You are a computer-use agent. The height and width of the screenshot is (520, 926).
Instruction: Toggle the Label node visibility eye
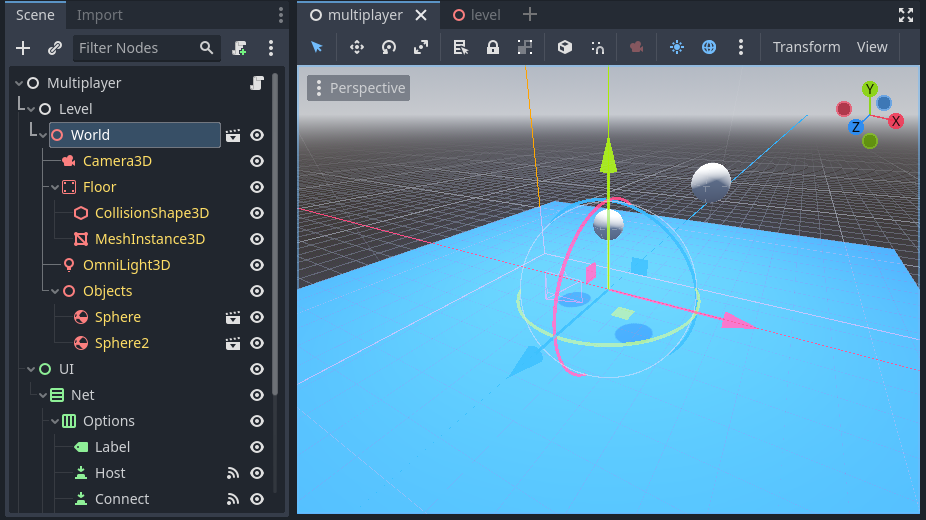pos(257,447)
